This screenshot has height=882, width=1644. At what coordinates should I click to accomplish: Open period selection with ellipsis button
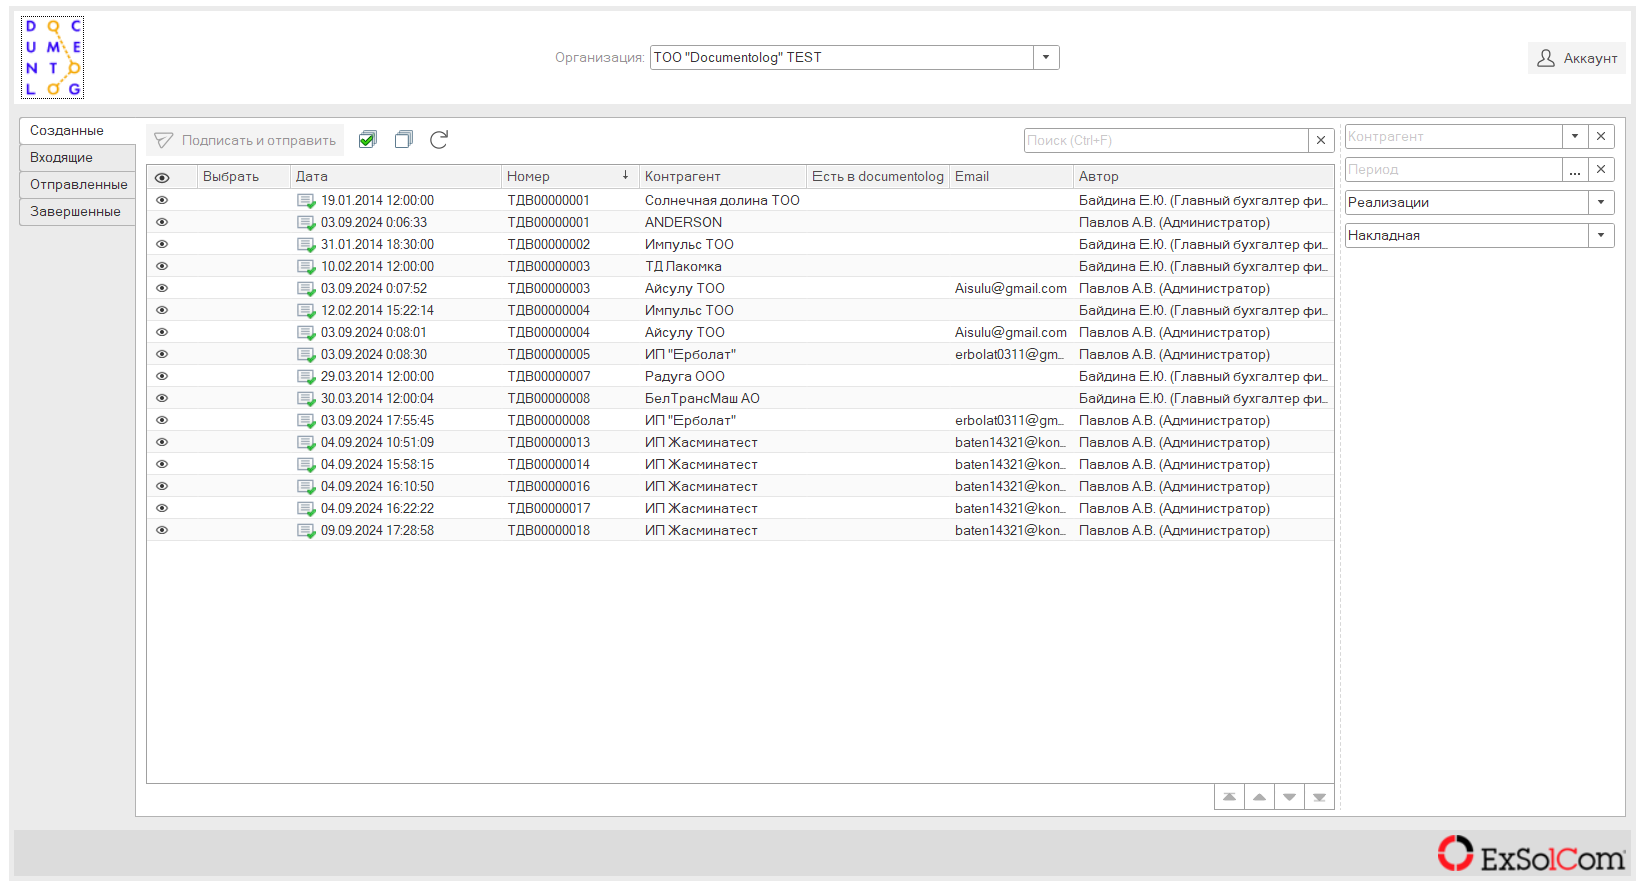point(1575,169)
